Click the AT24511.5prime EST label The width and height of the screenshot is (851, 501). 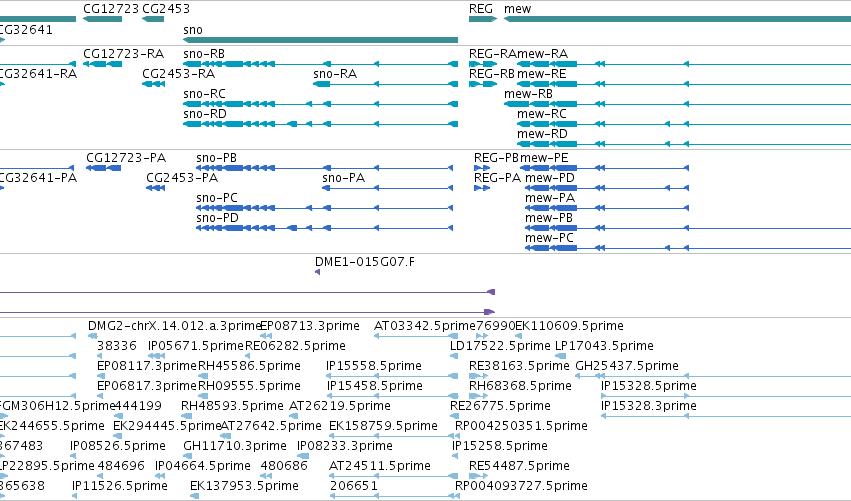380,467
